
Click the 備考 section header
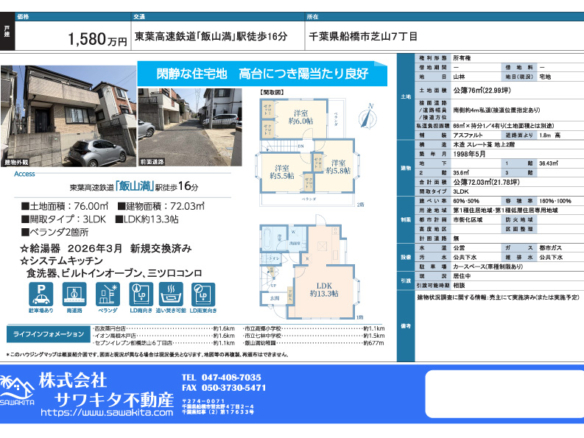pyautogui.click(x=406, y=326)
